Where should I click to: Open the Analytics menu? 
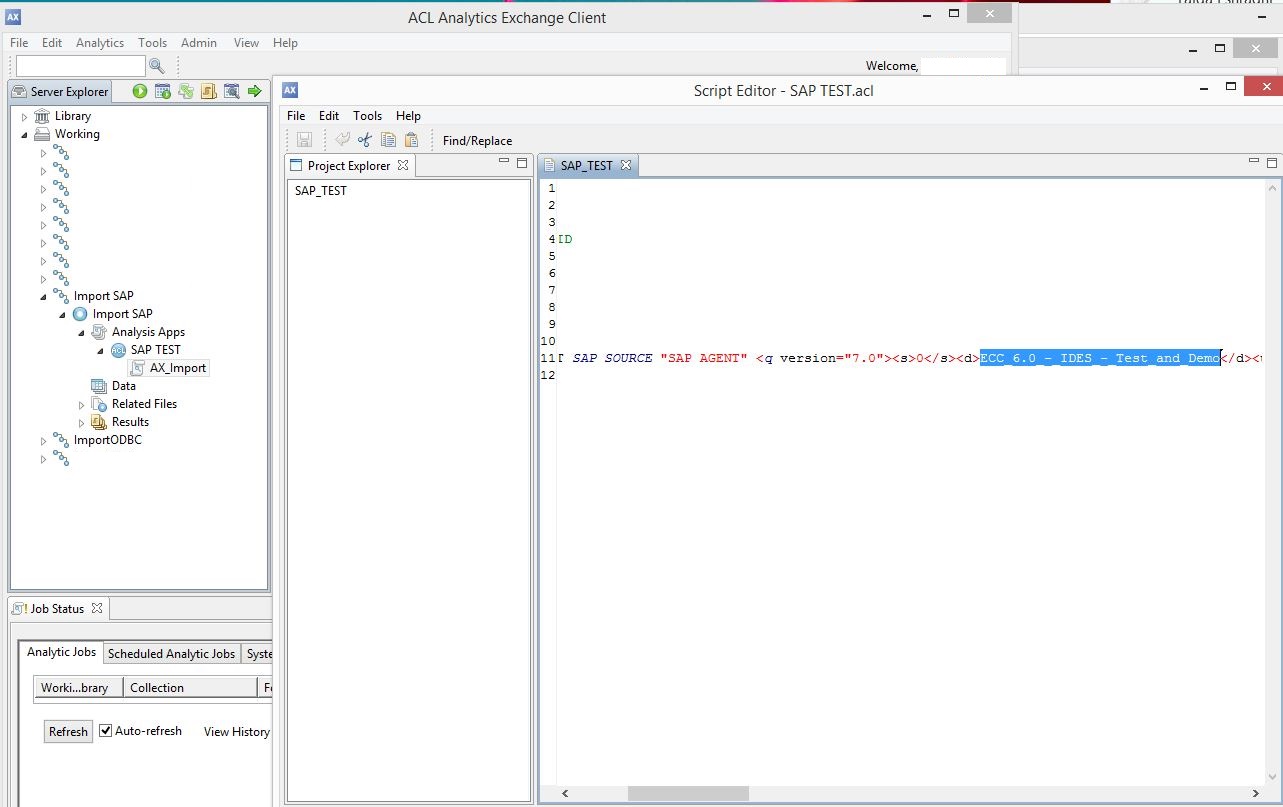100,43
